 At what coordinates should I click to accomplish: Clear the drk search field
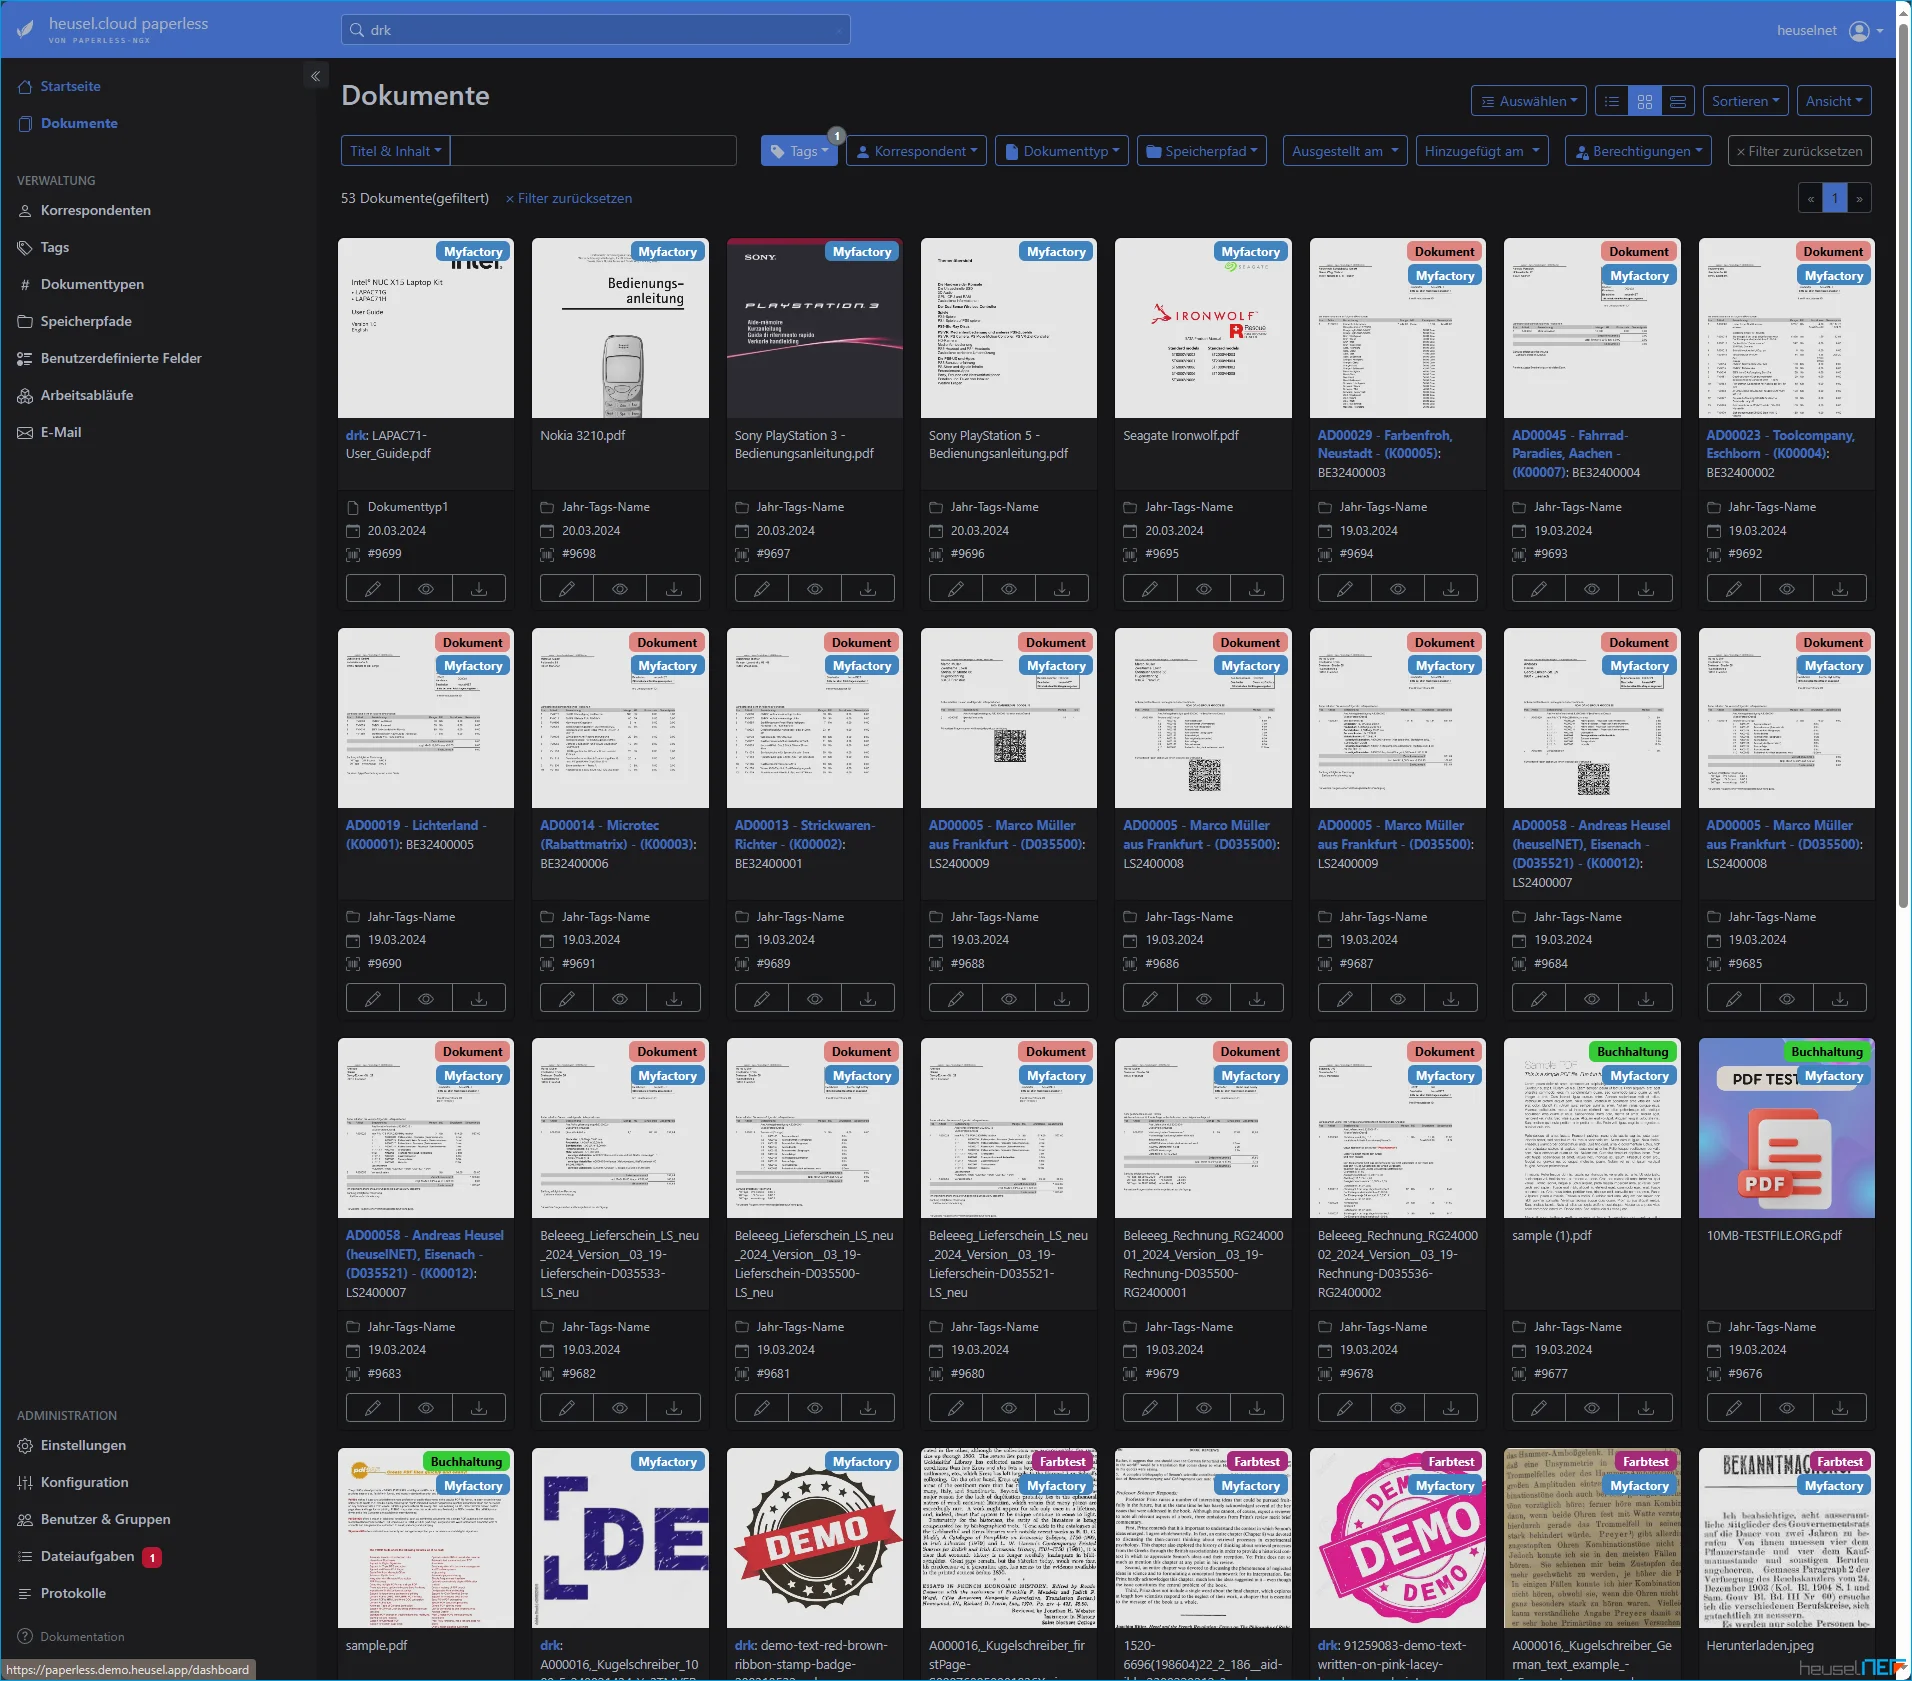pyautogui.click(x=839, y=30)
